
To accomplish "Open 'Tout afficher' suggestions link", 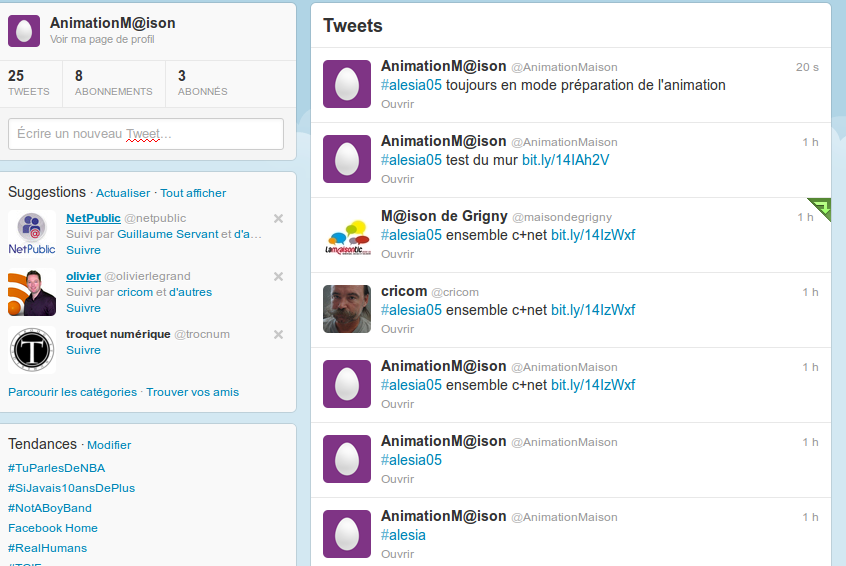I will tap(193, 193).
